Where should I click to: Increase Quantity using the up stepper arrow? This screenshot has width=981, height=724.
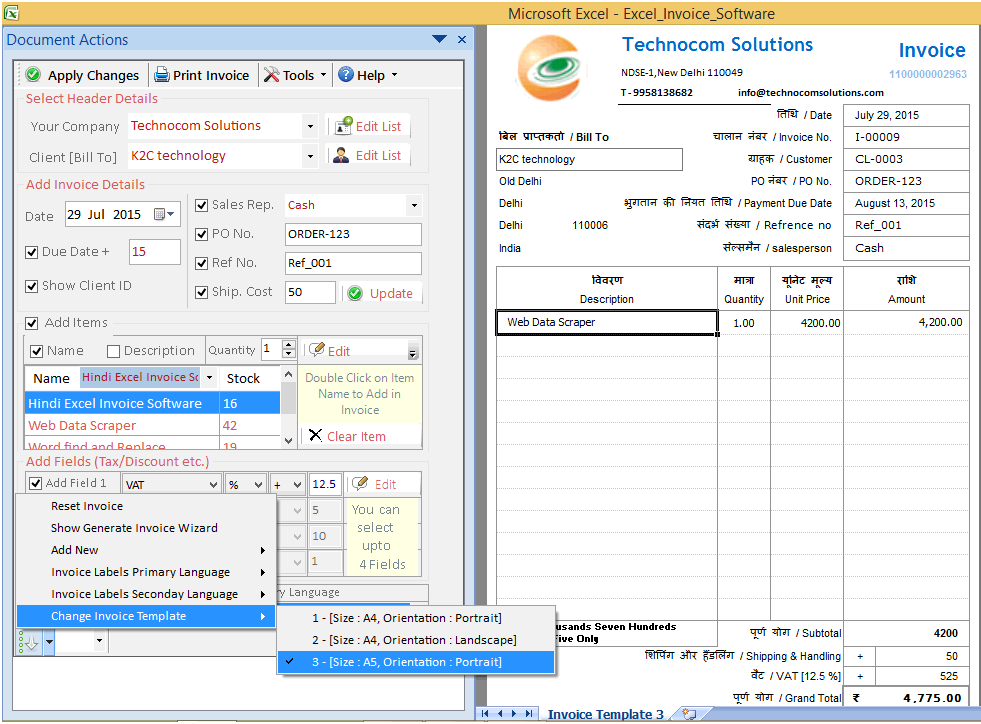point(288,344)
